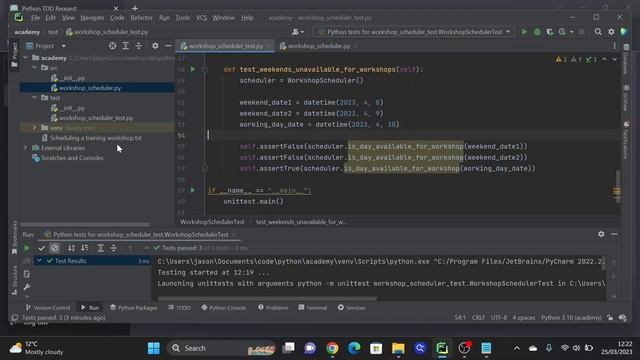Open TODO tool window

point(180,307)
